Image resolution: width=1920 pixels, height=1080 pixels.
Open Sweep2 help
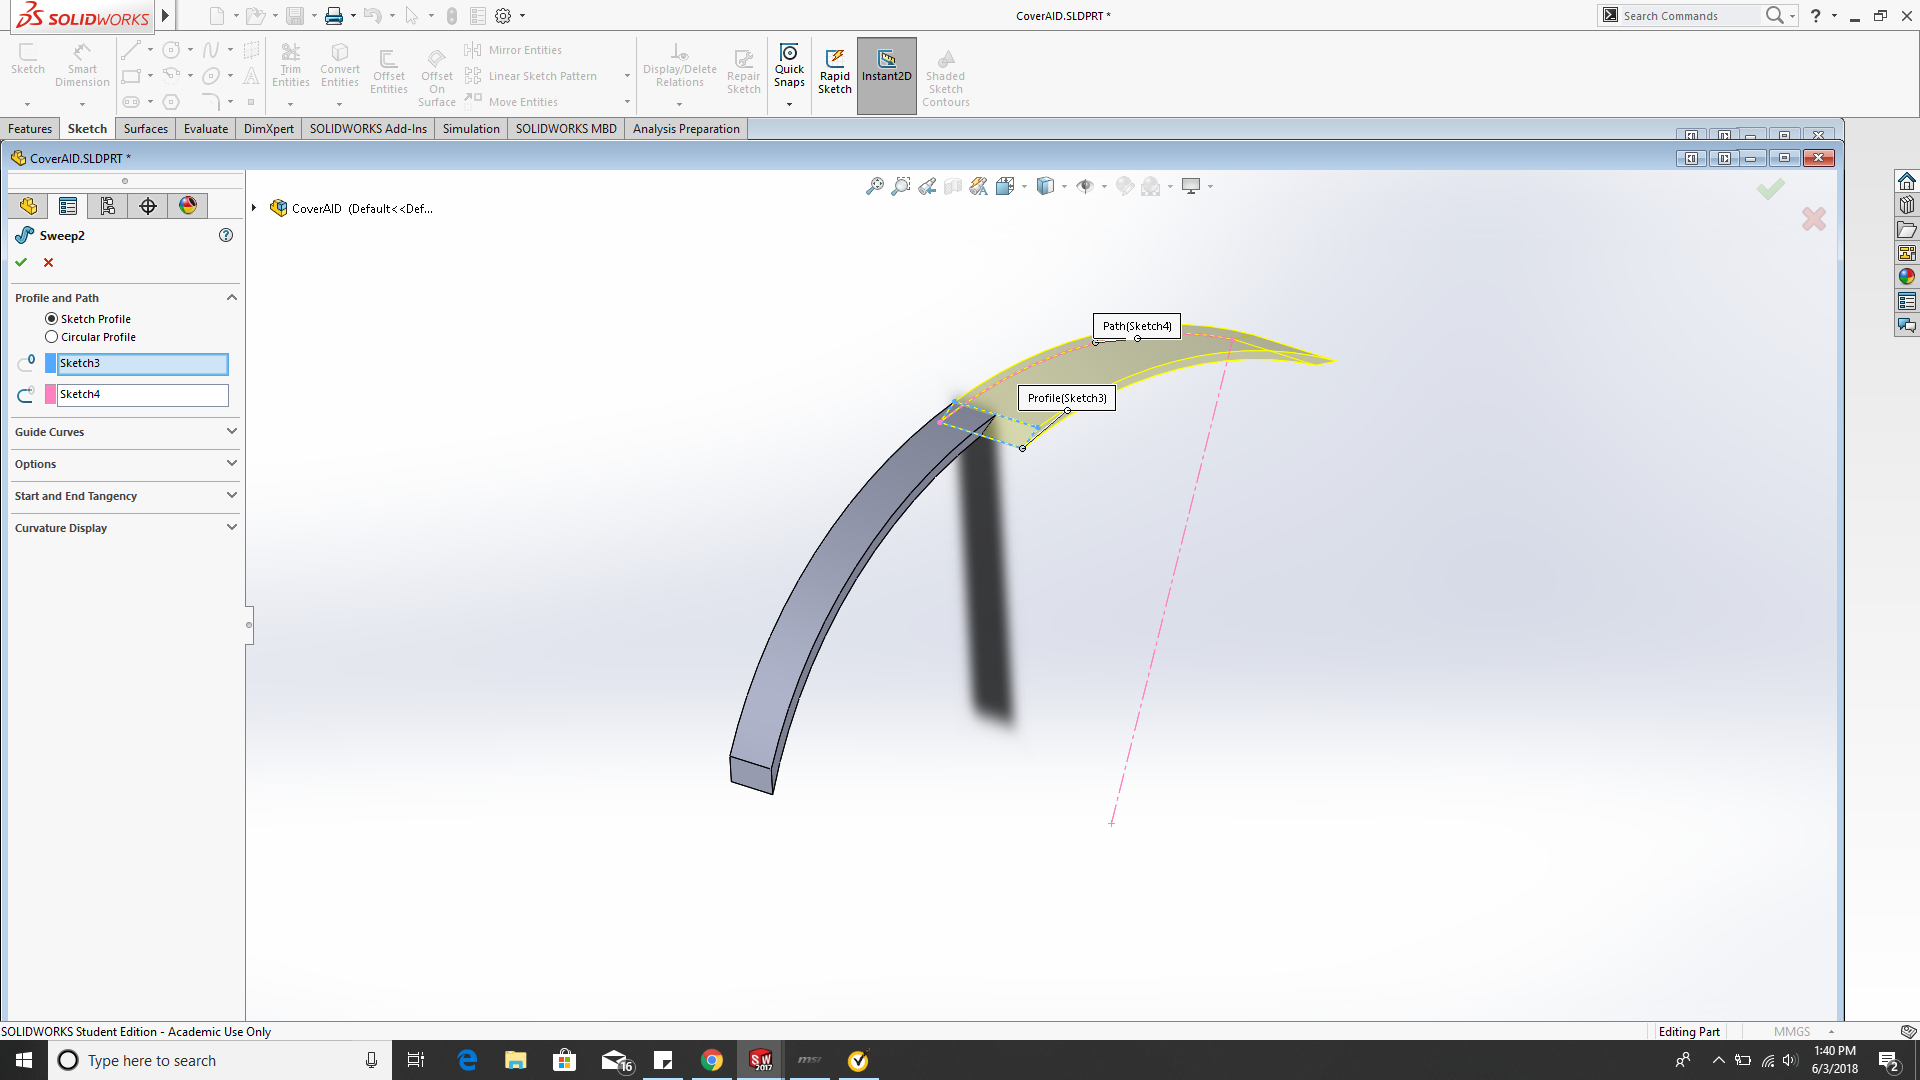pos(226,235)
